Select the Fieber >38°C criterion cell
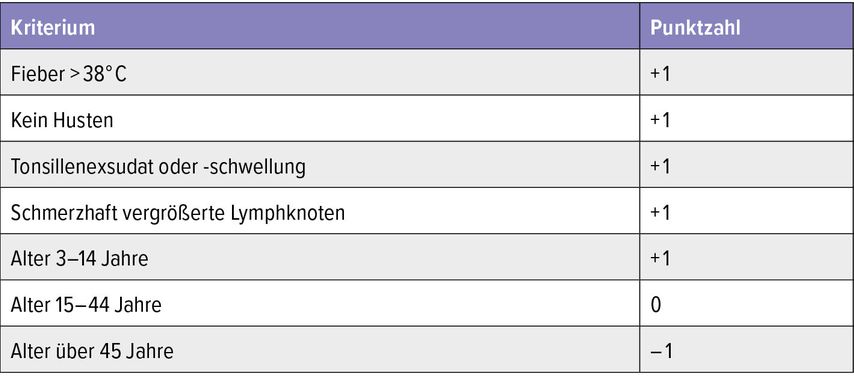 click(320, 72)
